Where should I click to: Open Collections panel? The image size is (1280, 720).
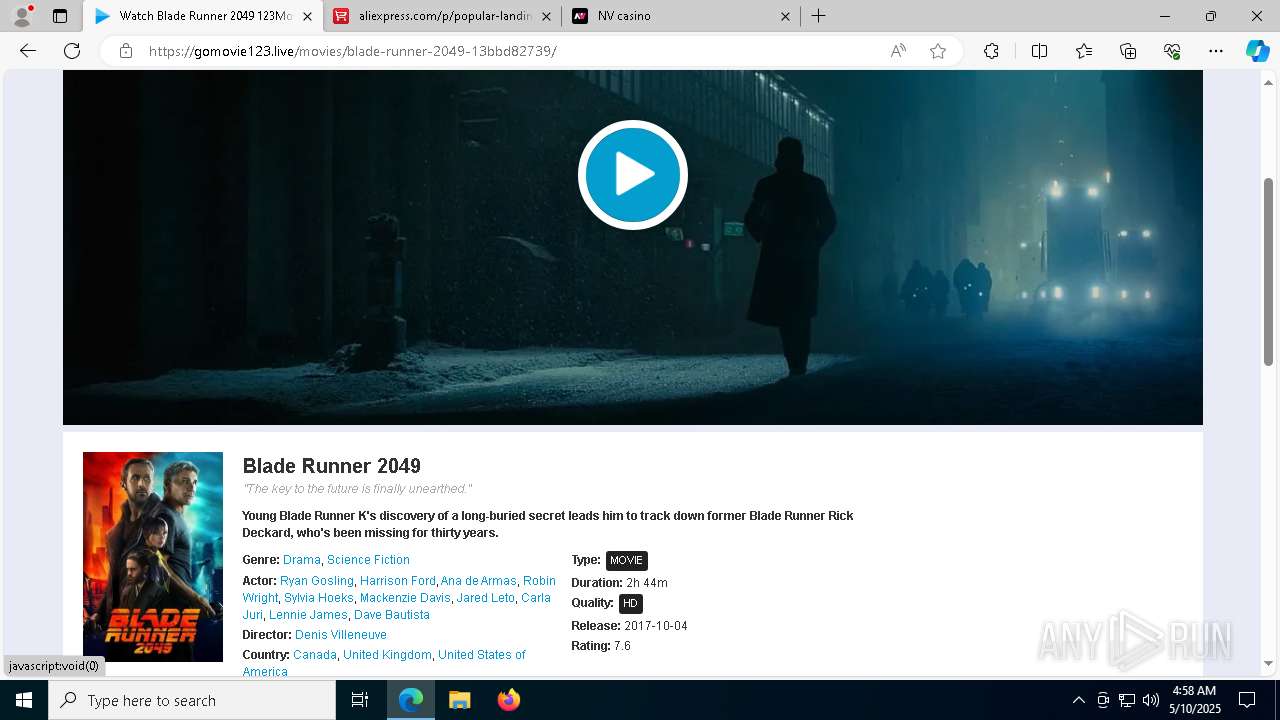coord(1128,51)
